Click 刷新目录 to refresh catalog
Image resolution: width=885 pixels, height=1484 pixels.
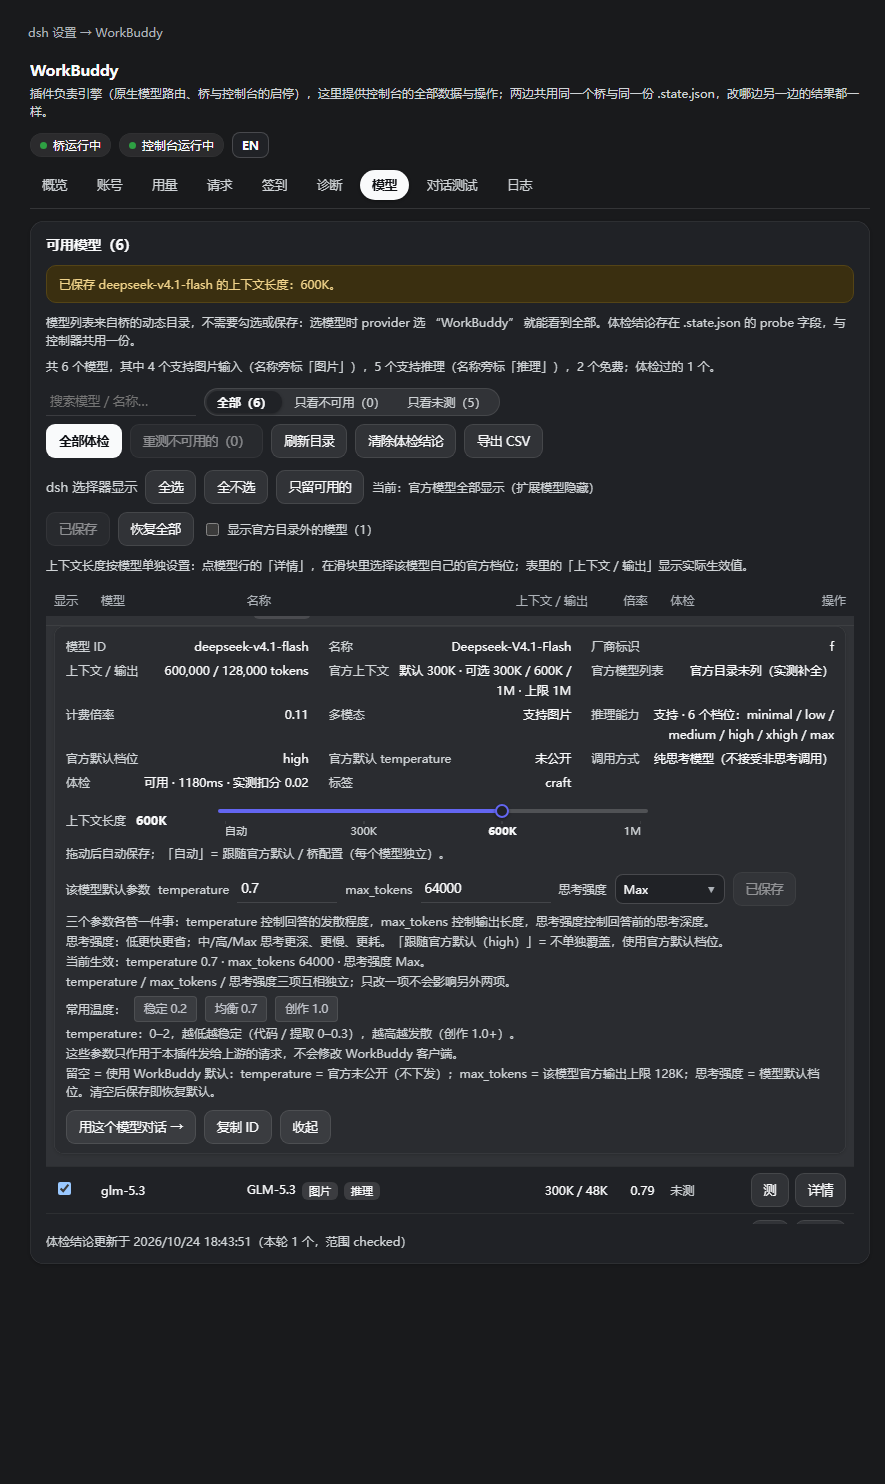(309, 441)
